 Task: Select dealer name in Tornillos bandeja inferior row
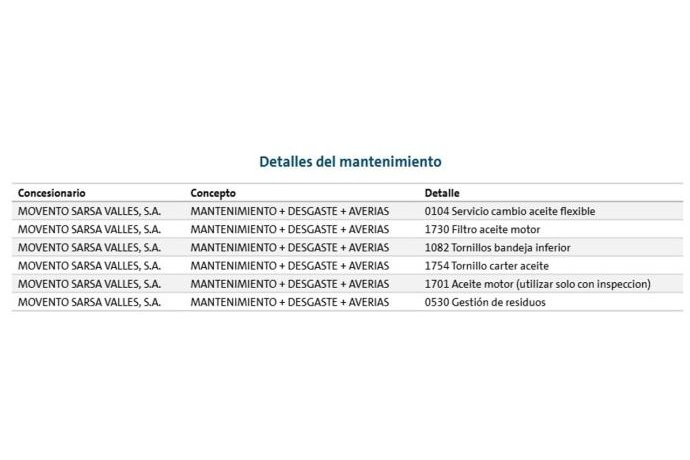(x=89, y=247)
